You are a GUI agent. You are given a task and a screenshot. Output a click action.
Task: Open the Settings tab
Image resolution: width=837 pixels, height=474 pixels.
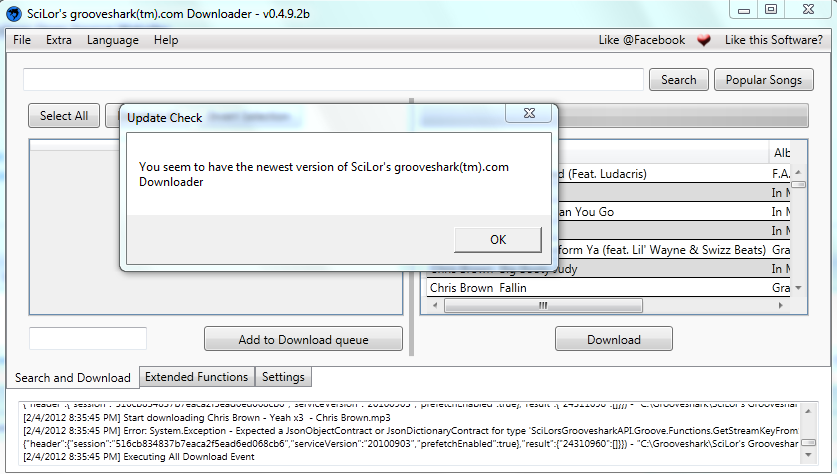[x=283, y=377]
